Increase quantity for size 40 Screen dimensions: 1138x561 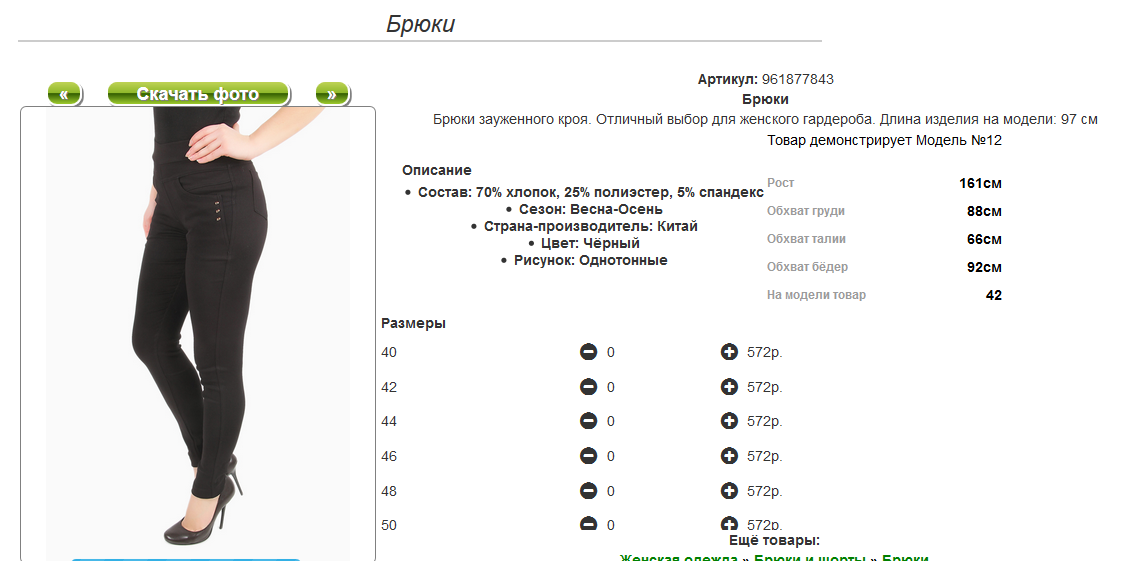pos(729,352)
